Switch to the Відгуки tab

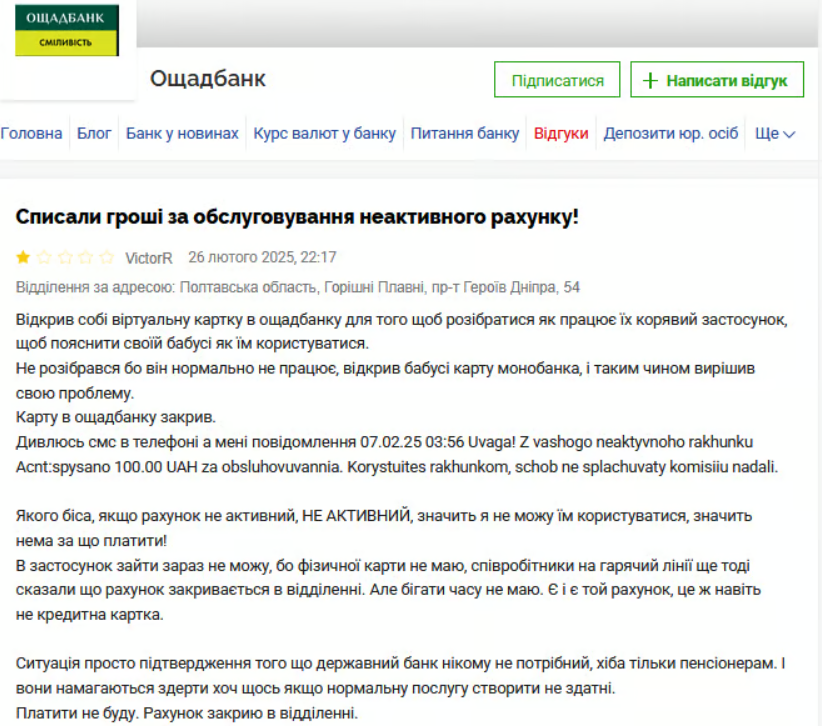(561, 133)
